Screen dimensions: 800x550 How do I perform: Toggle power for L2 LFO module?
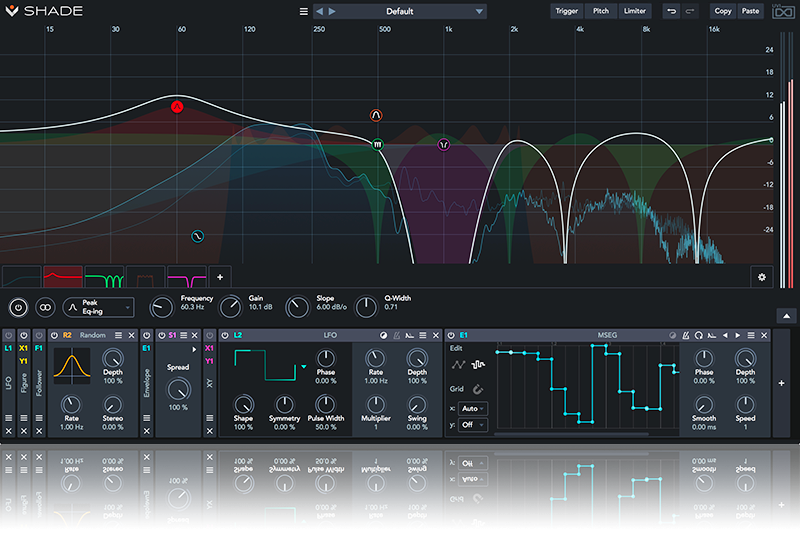224,335
